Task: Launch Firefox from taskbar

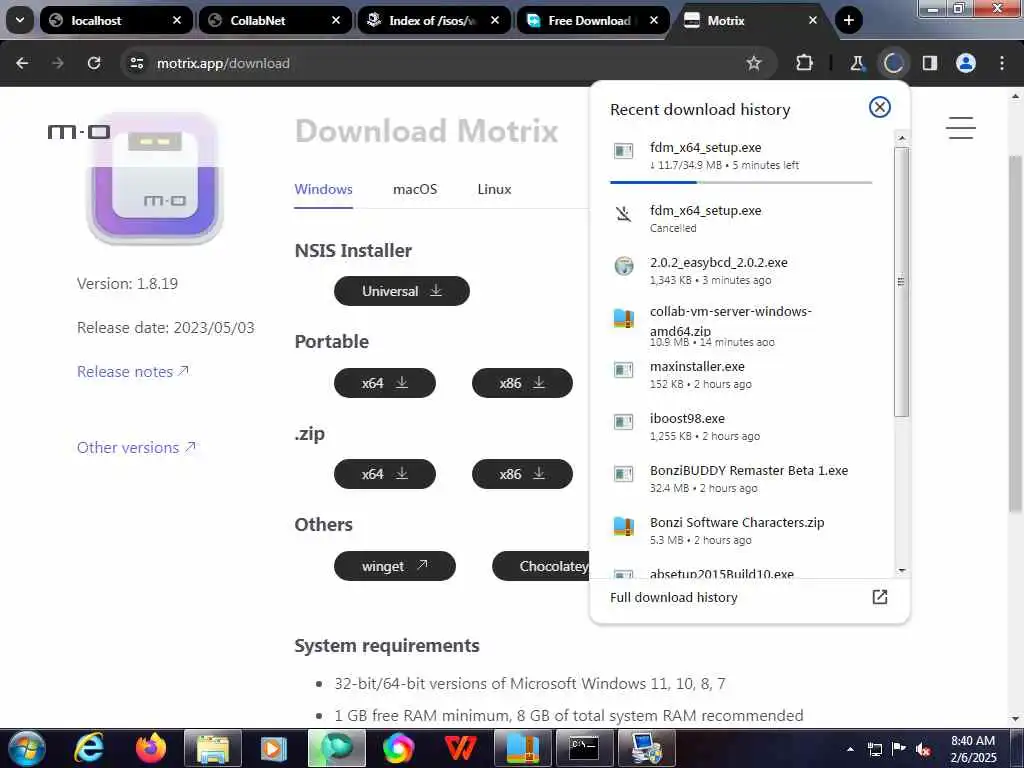Action: point(150,748)
